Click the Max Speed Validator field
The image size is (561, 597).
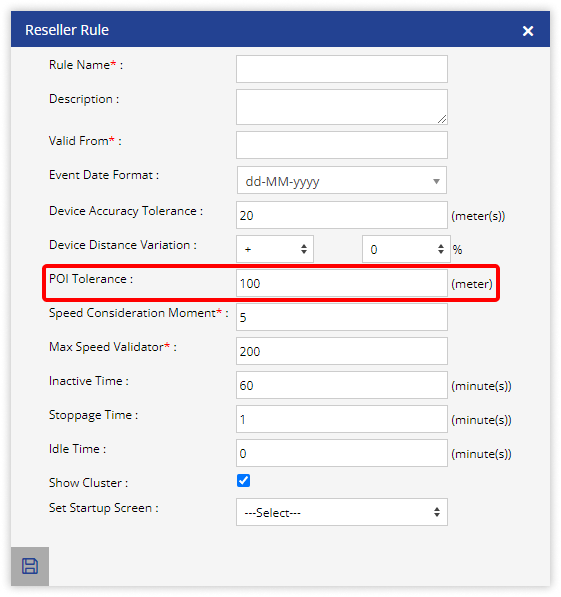(342, 351)
